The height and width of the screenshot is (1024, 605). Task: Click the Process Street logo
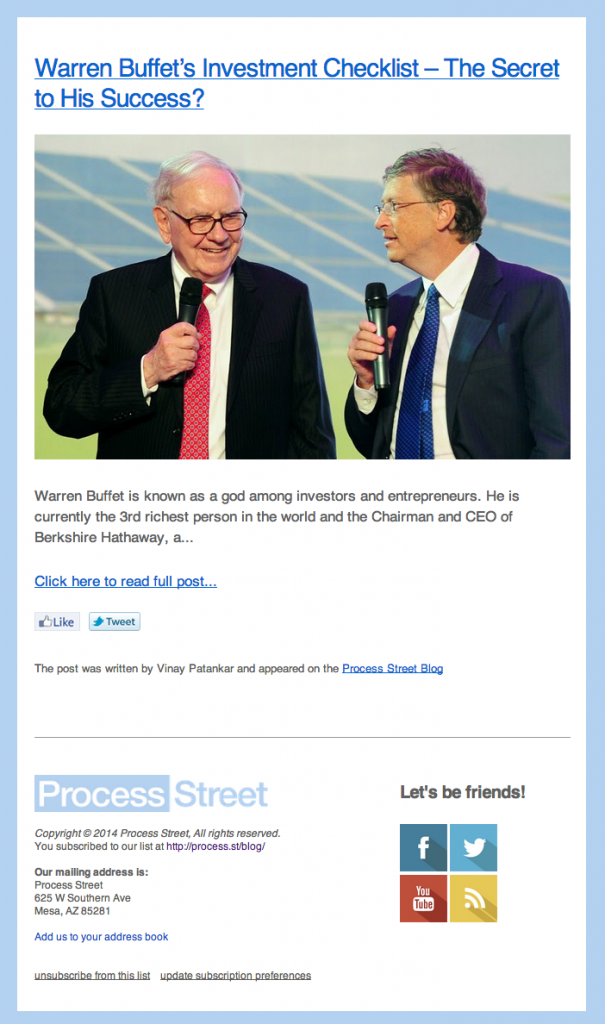[151, 793]
